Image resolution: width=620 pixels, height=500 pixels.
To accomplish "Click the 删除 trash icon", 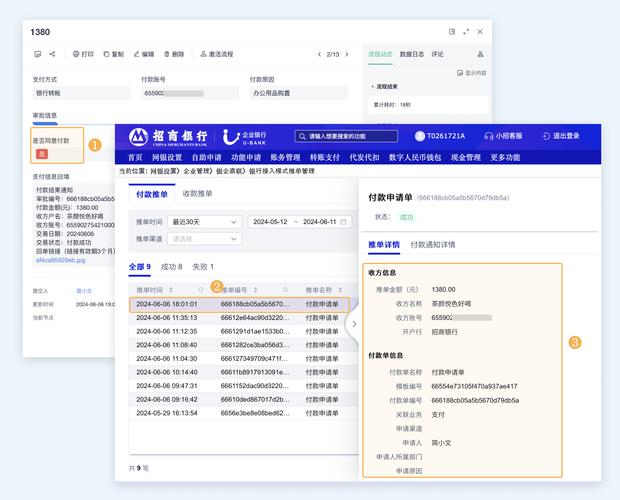I will coord(166,54).
